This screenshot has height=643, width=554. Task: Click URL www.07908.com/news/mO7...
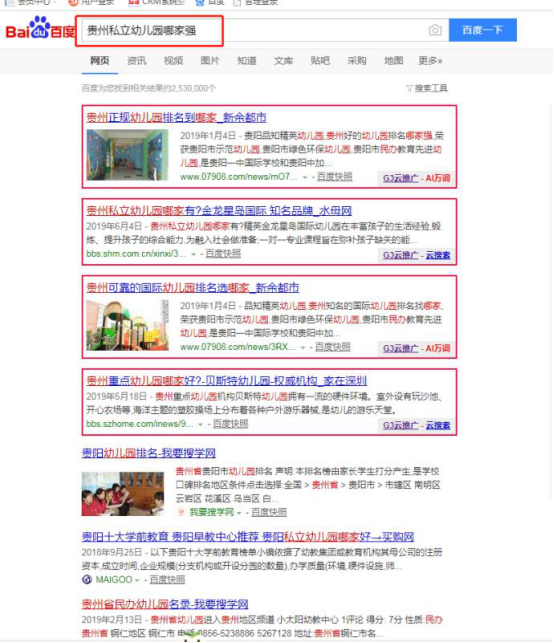tap(238, 177)
